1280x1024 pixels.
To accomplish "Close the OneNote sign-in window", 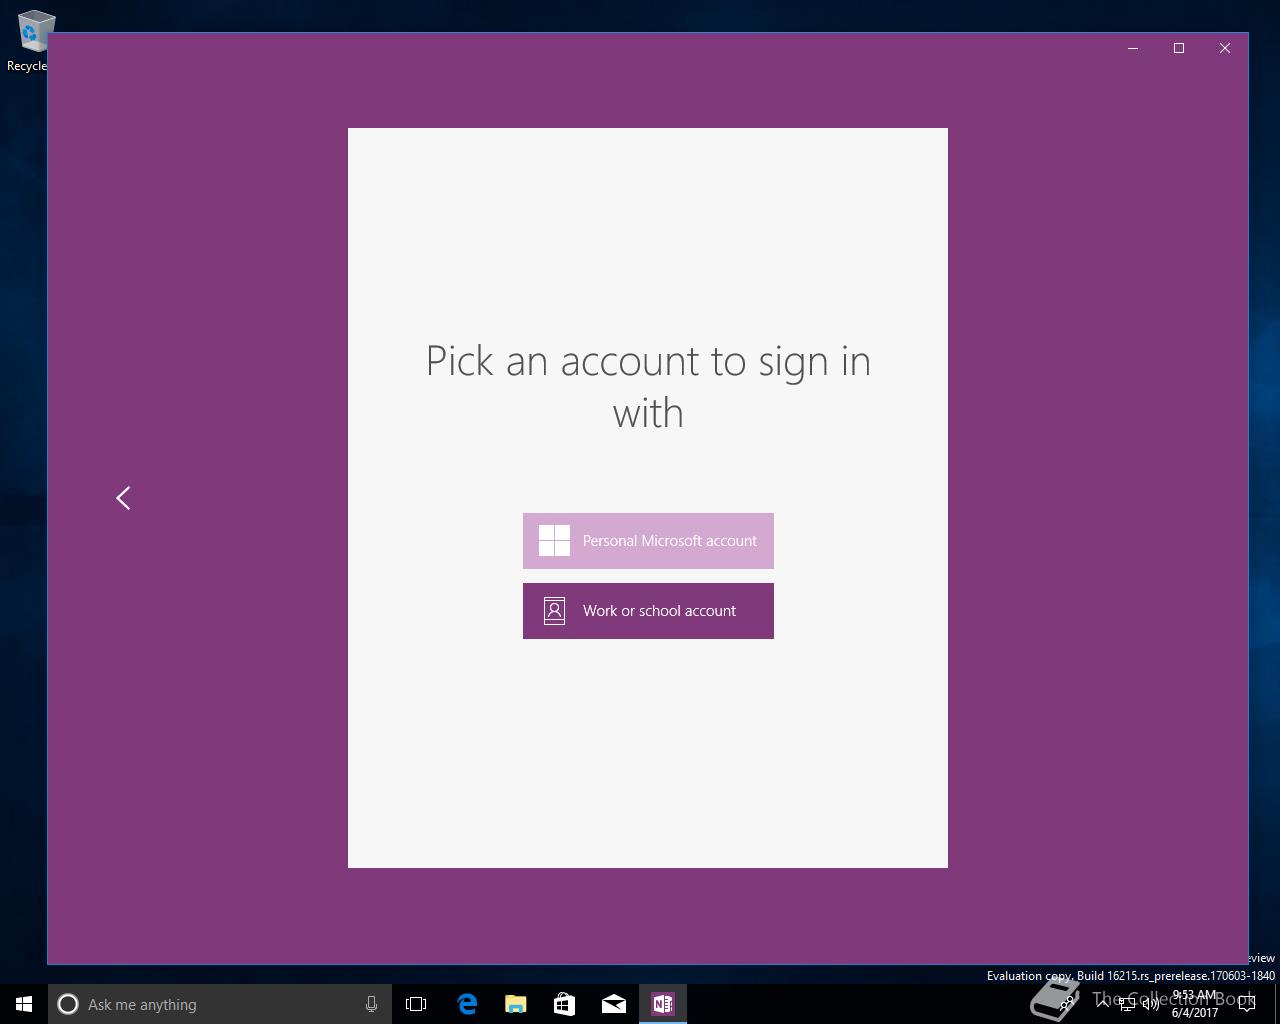I will (x=1225, y=48).
